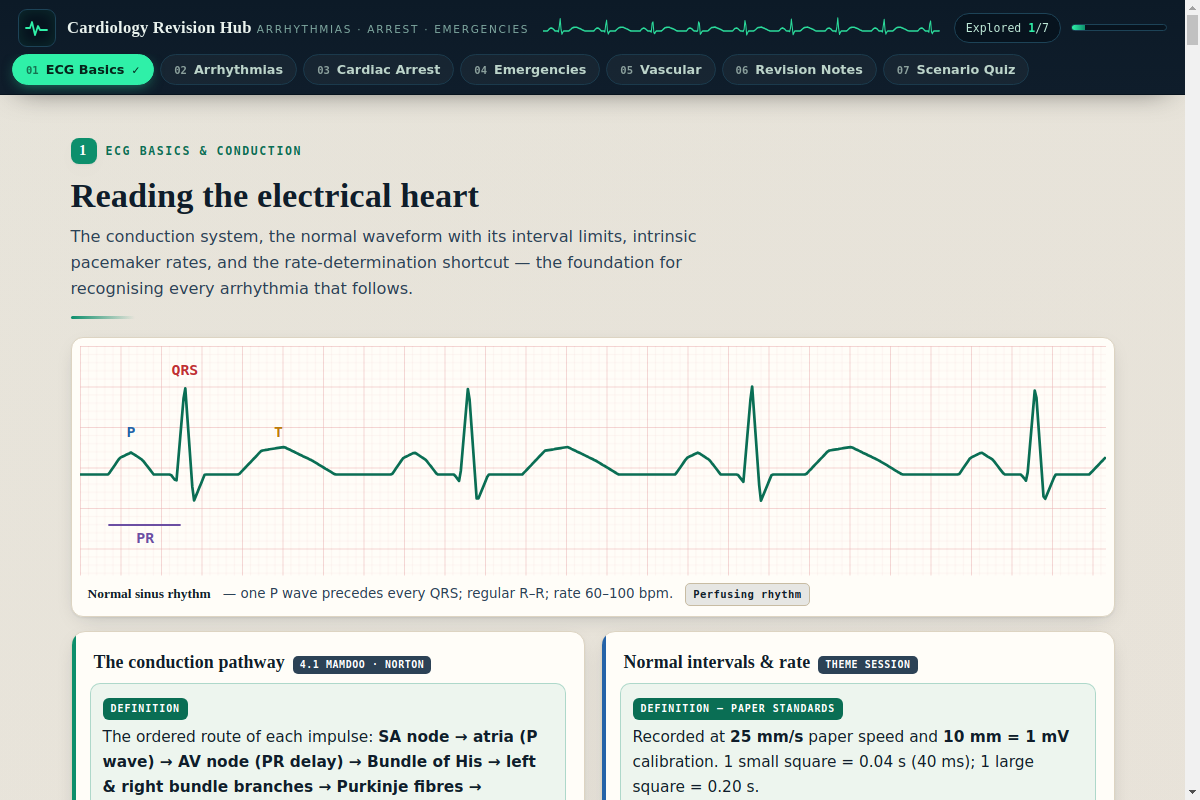Click the DEFINITION label in conduction card

pos(145,709)
